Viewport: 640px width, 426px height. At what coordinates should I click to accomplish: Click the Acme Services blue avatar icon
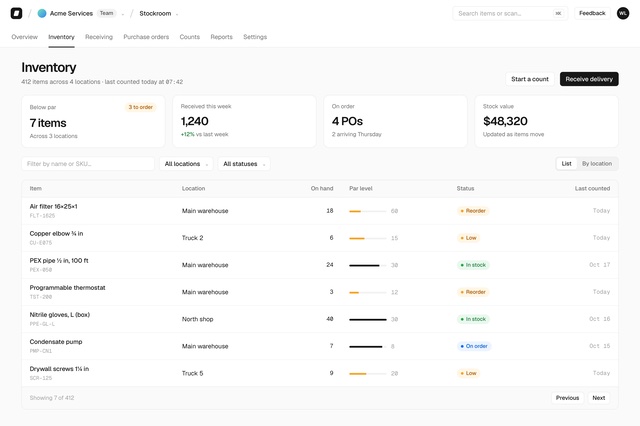pyautogui.click(x=42, y=13)
